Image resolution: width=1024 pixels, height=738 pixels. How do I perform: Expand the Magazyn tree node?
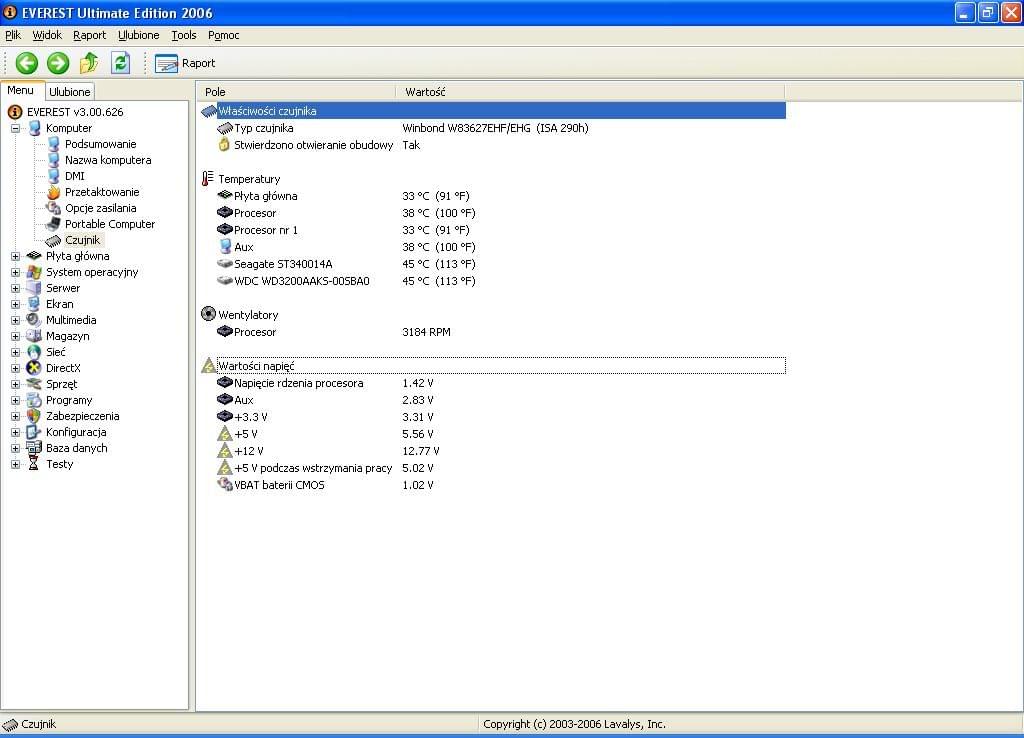(16, 336)
